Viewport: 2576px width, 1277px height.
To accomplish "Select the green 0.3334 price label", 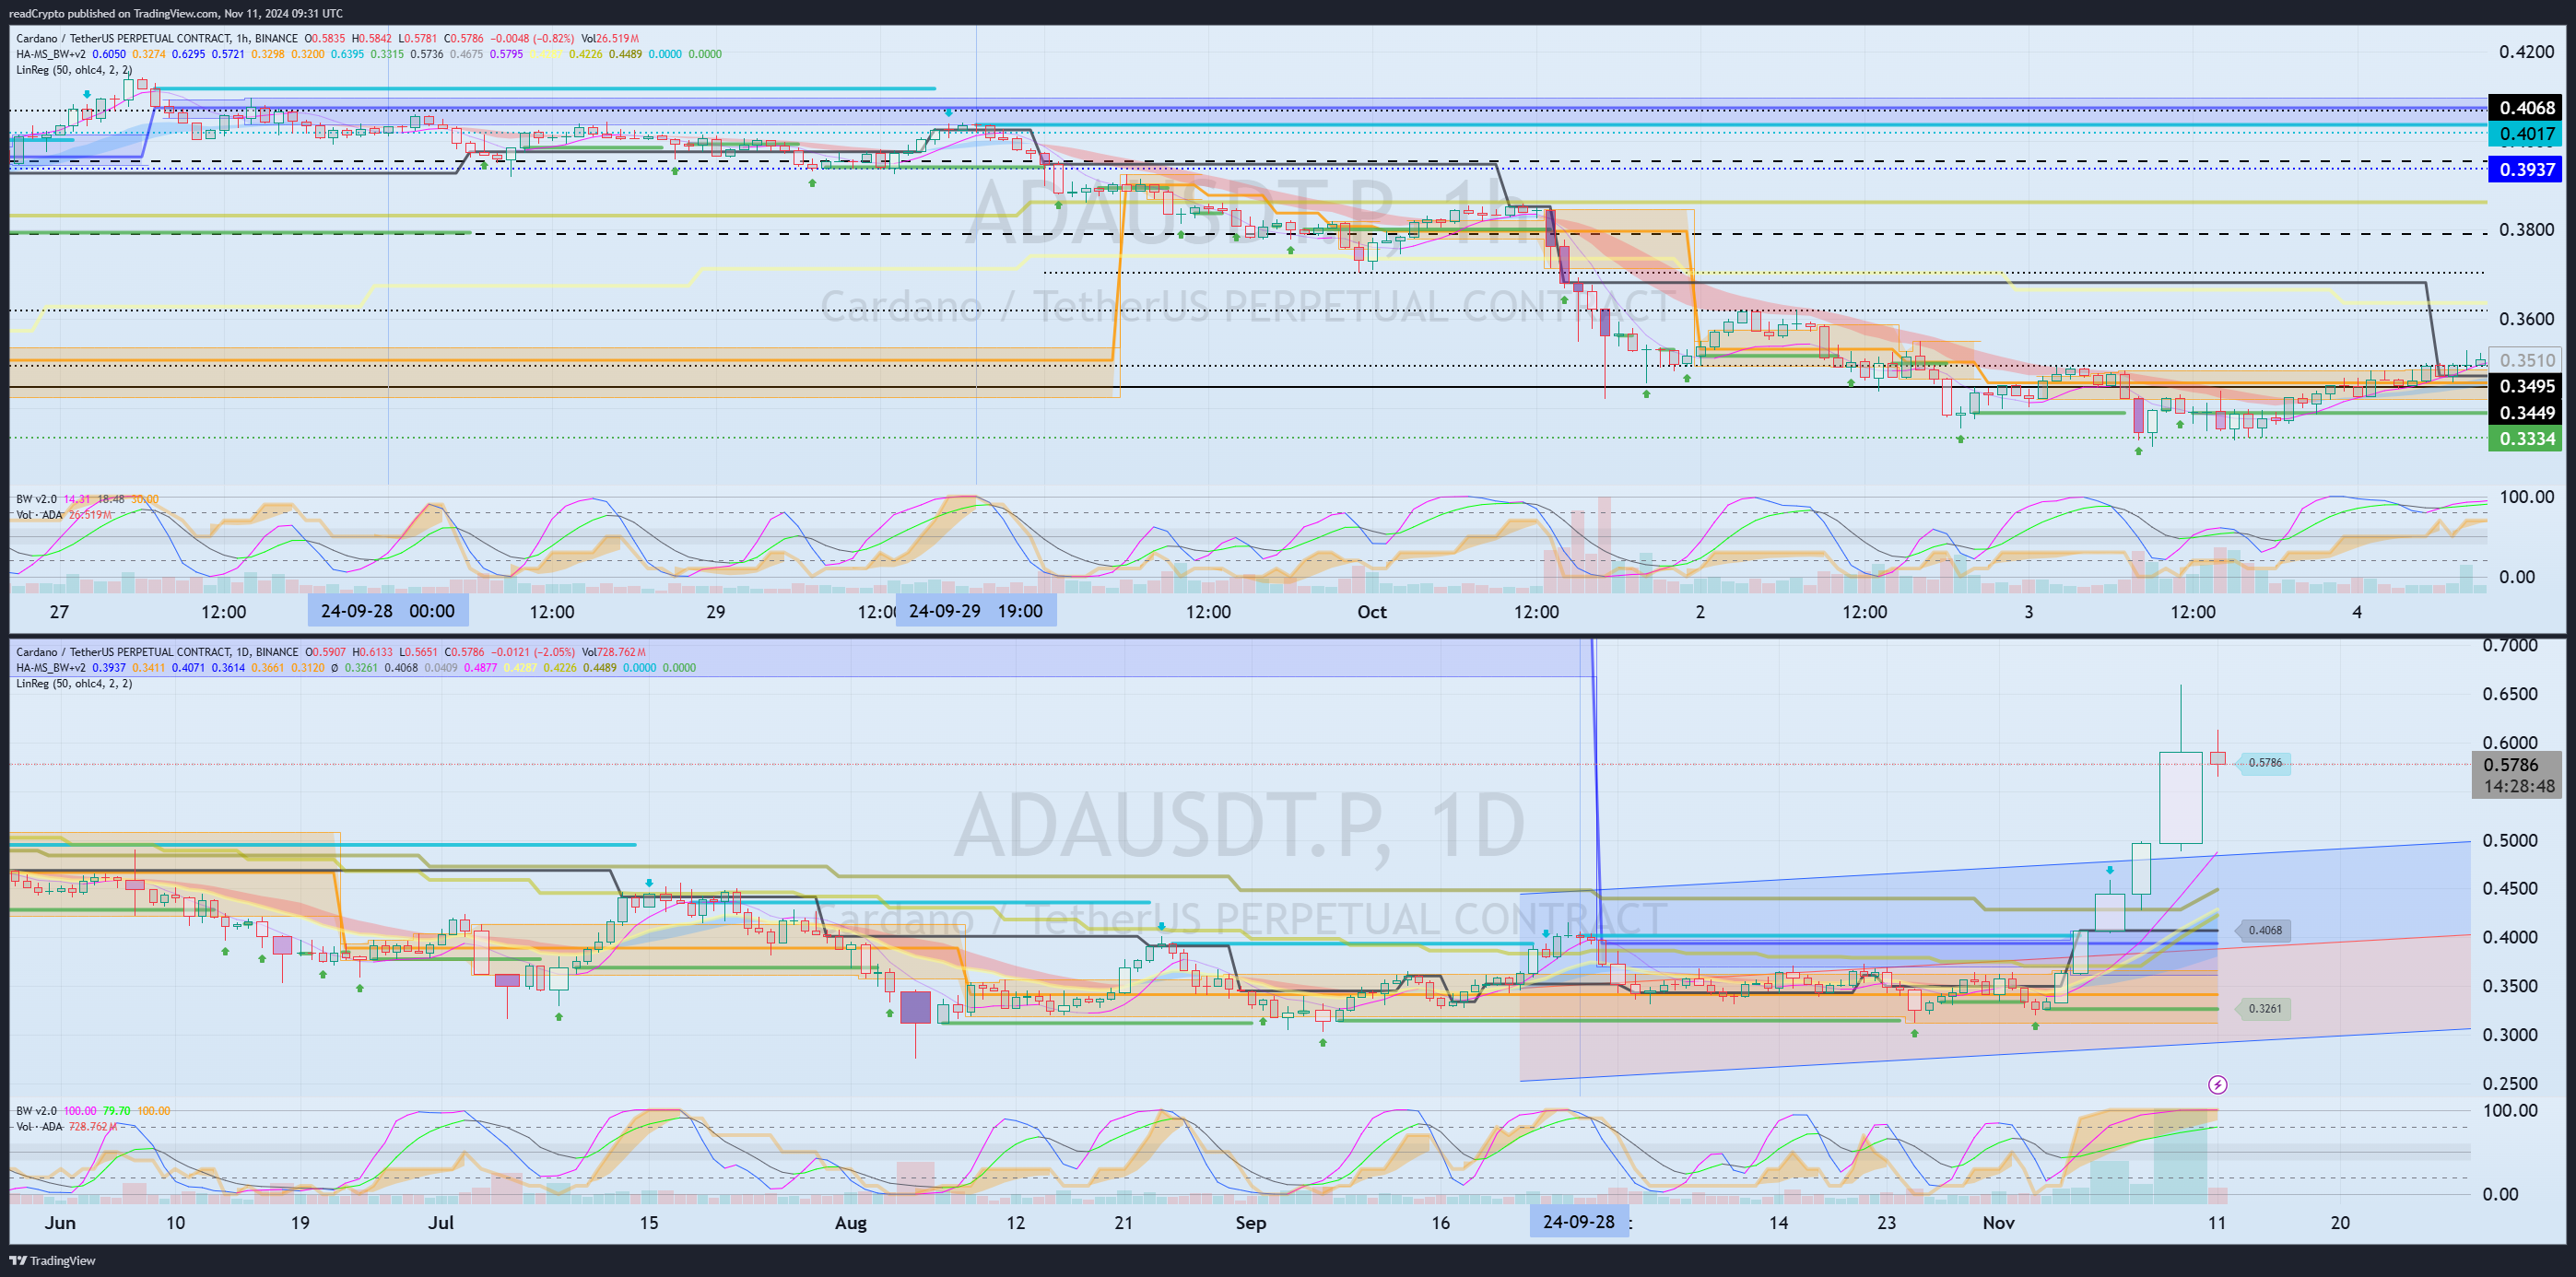I will pyautogui.click(x=2526, y=438).
